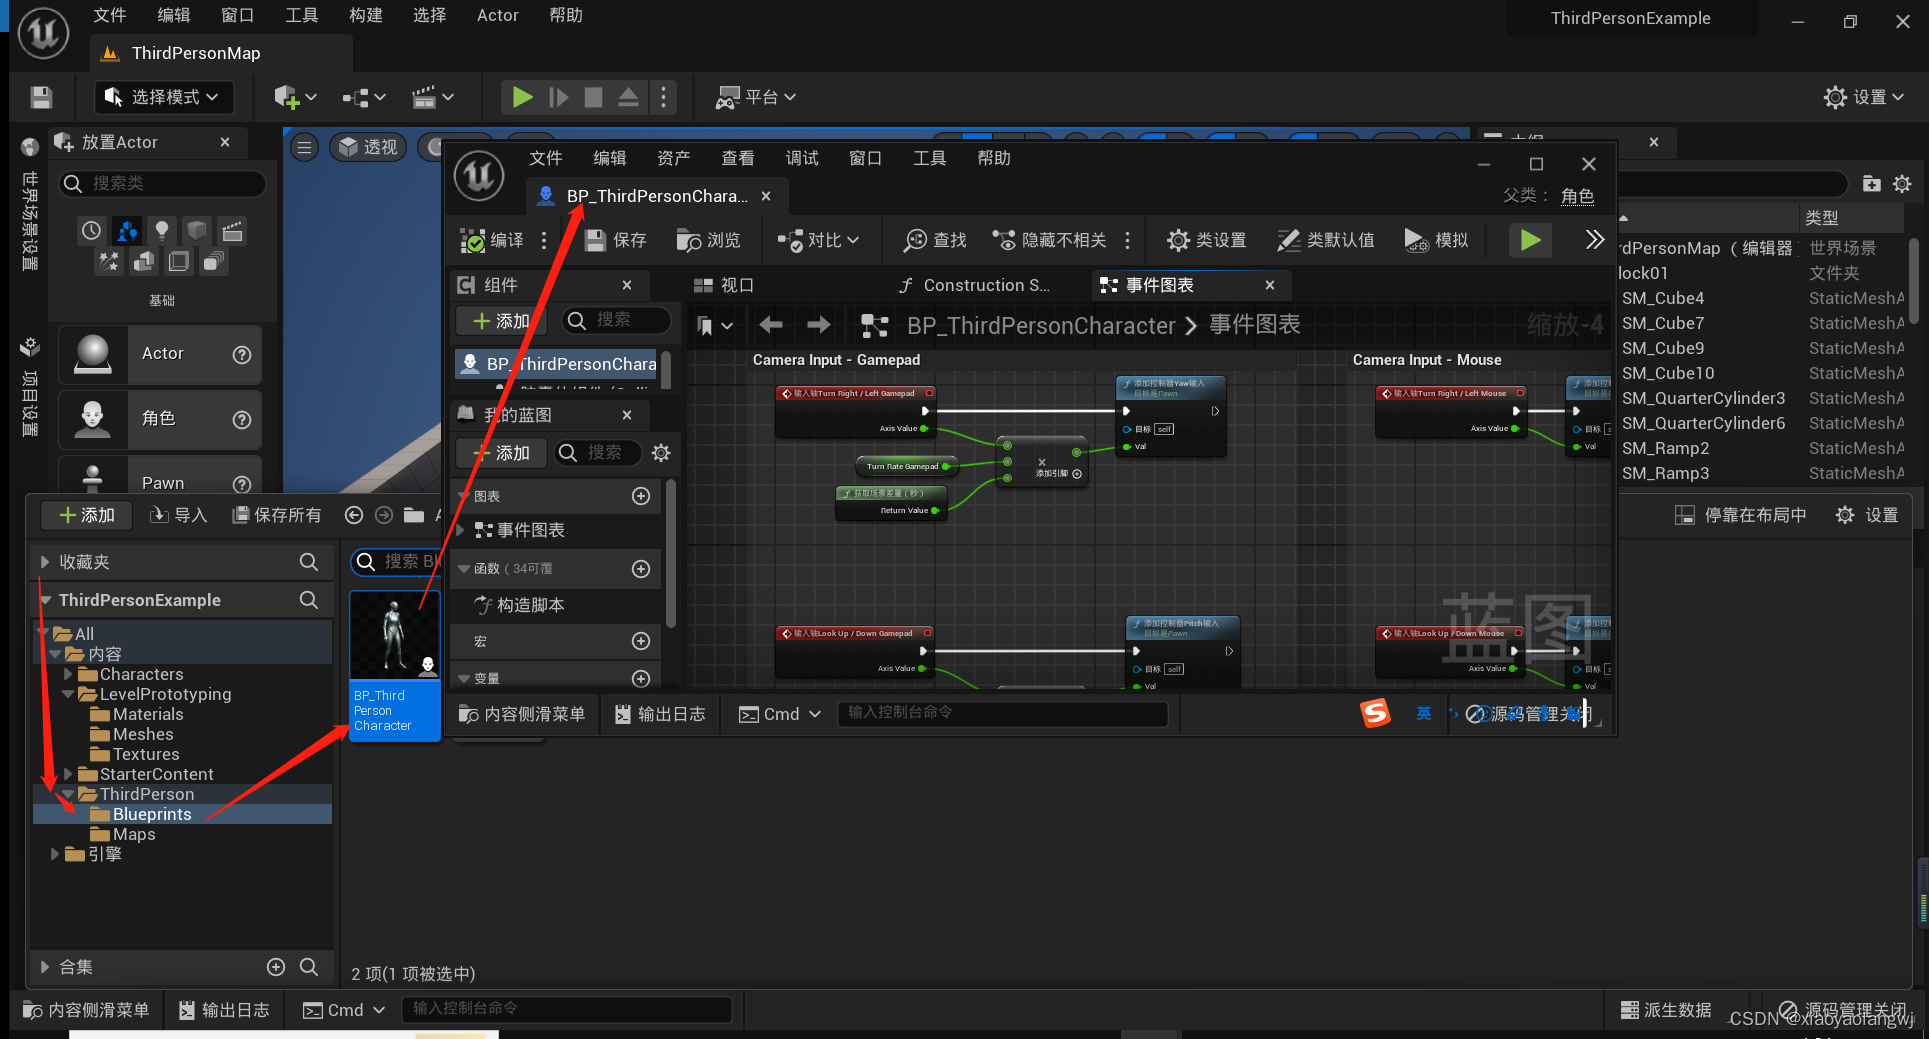Open My Blueprint panel settings gear
1929x1039 pixels.
(x=661, y=453)
